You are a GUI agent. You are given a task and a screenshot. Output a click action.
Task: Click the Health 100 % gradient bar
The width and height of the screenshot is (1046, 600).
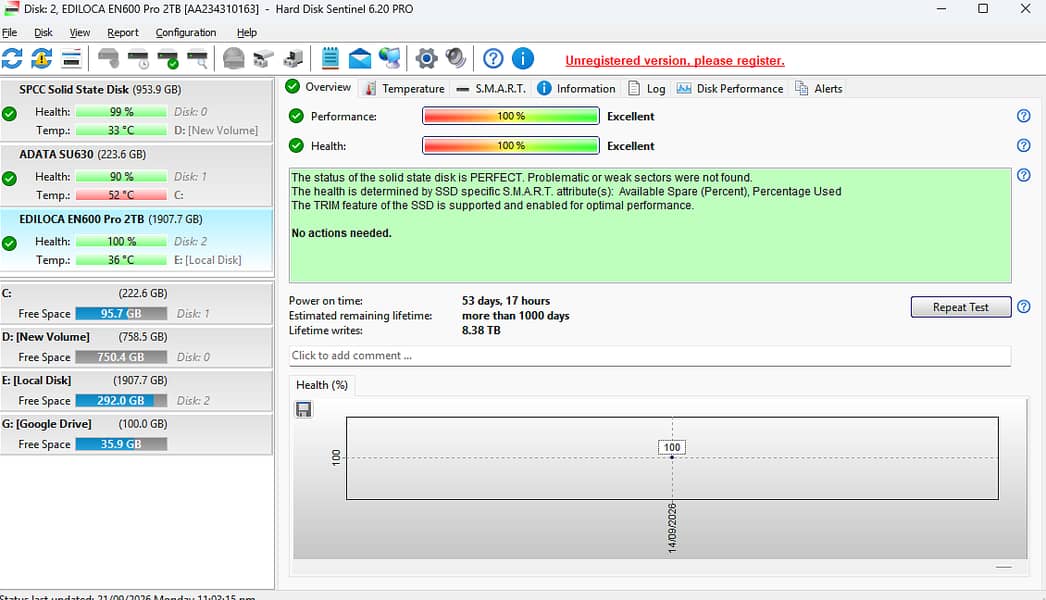pyautogui.click(x=510, y=145)
